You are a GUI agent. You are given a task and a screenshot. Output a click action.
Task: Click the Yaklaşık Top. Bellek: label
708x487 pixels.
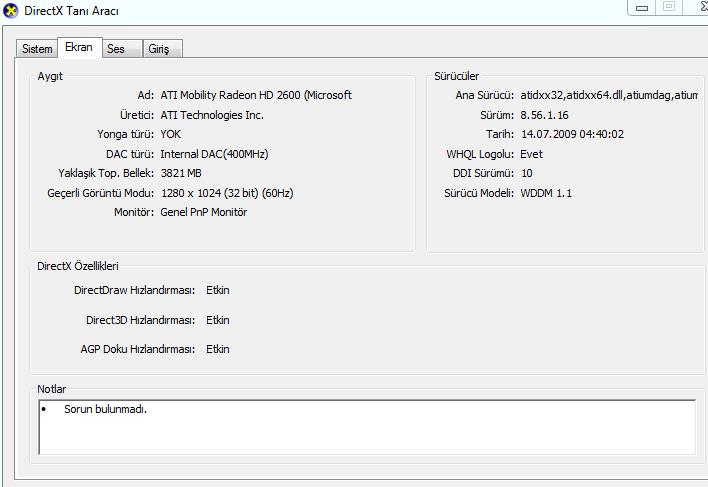click(106, 173)
